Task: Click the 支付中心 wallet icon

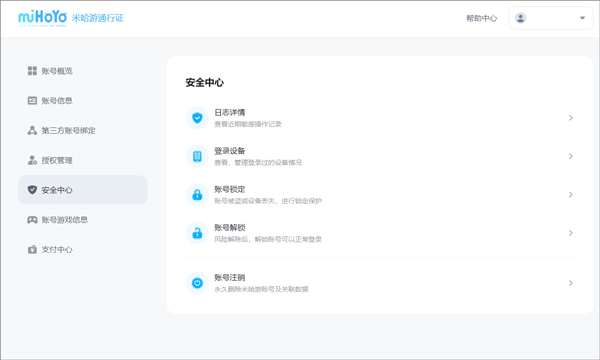Action: [32, 249]
